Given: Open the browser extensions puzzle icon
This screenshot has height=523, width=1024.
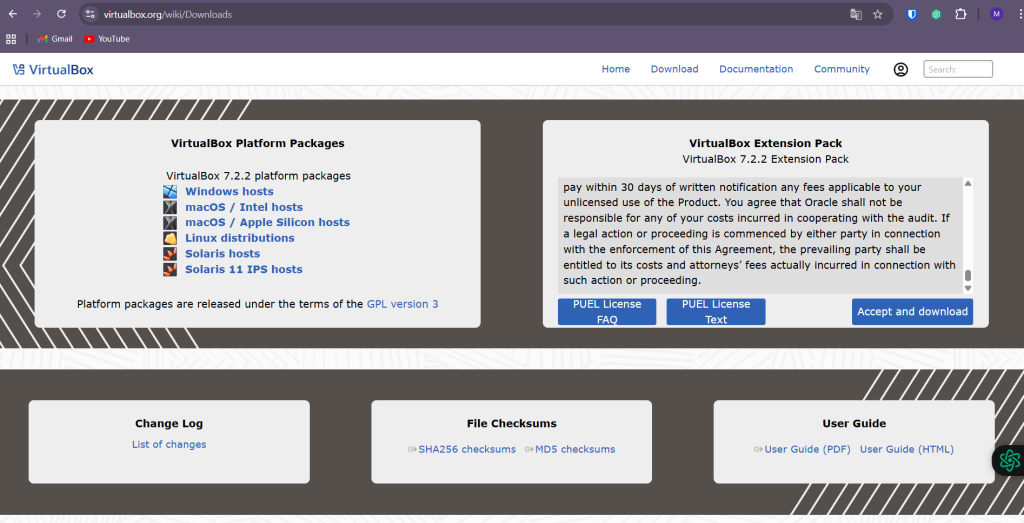Looking at the screenshot, I should [960, 14].
